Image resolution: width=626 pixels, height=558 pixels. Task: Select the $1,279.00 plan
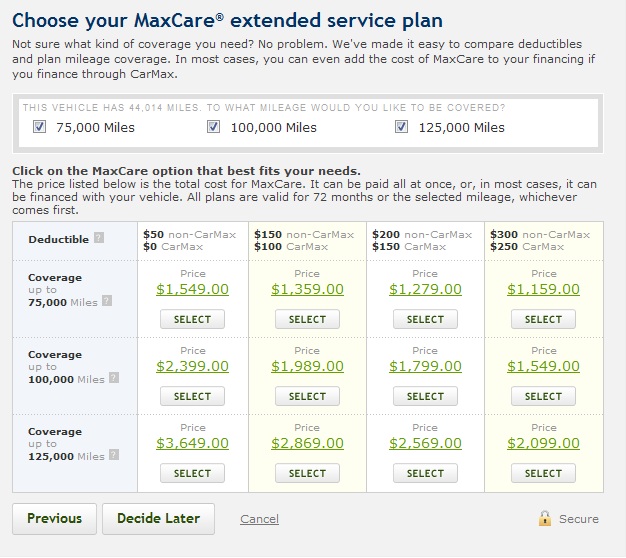[x=425, y=319]
